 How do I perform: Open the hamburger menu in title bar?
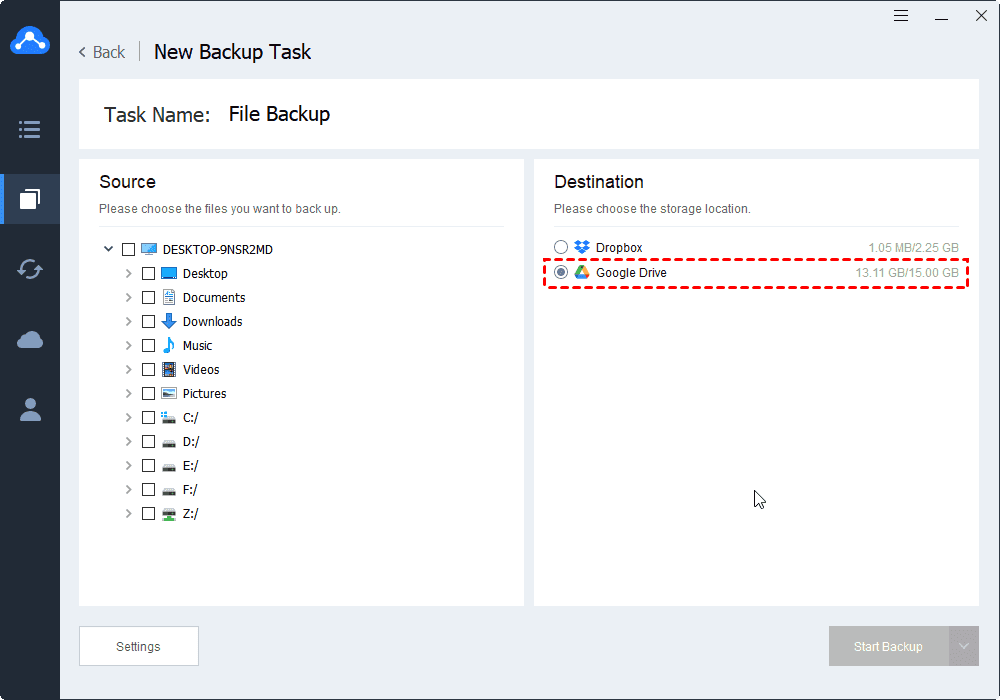click(901, 16)
